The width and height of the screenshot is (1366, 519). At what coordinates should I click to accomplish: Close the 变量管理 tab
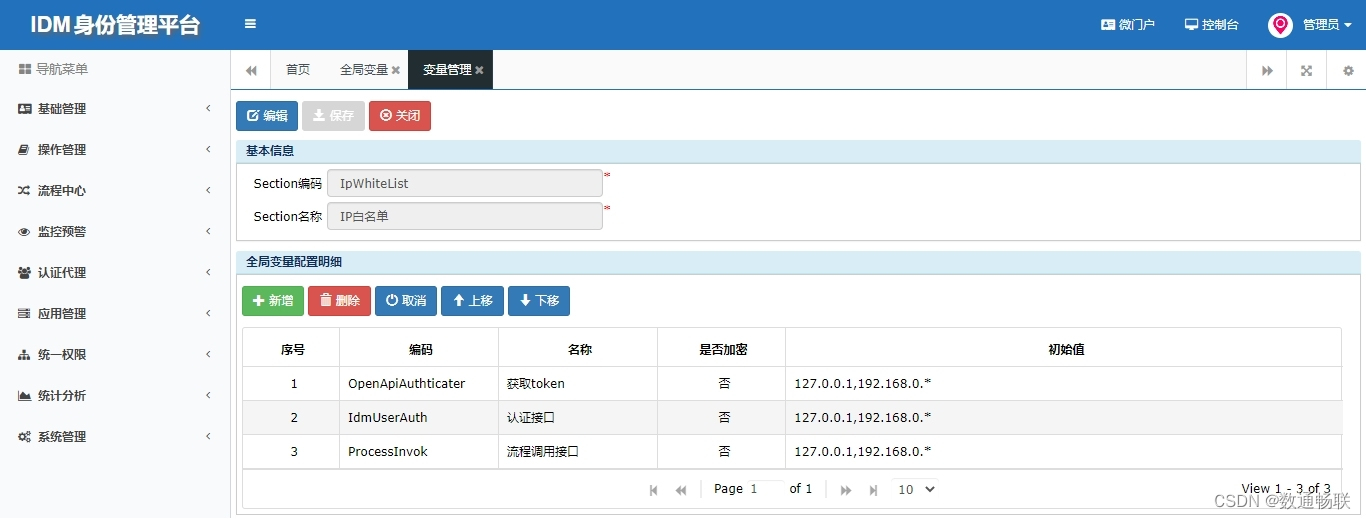(x=479, y=70)
